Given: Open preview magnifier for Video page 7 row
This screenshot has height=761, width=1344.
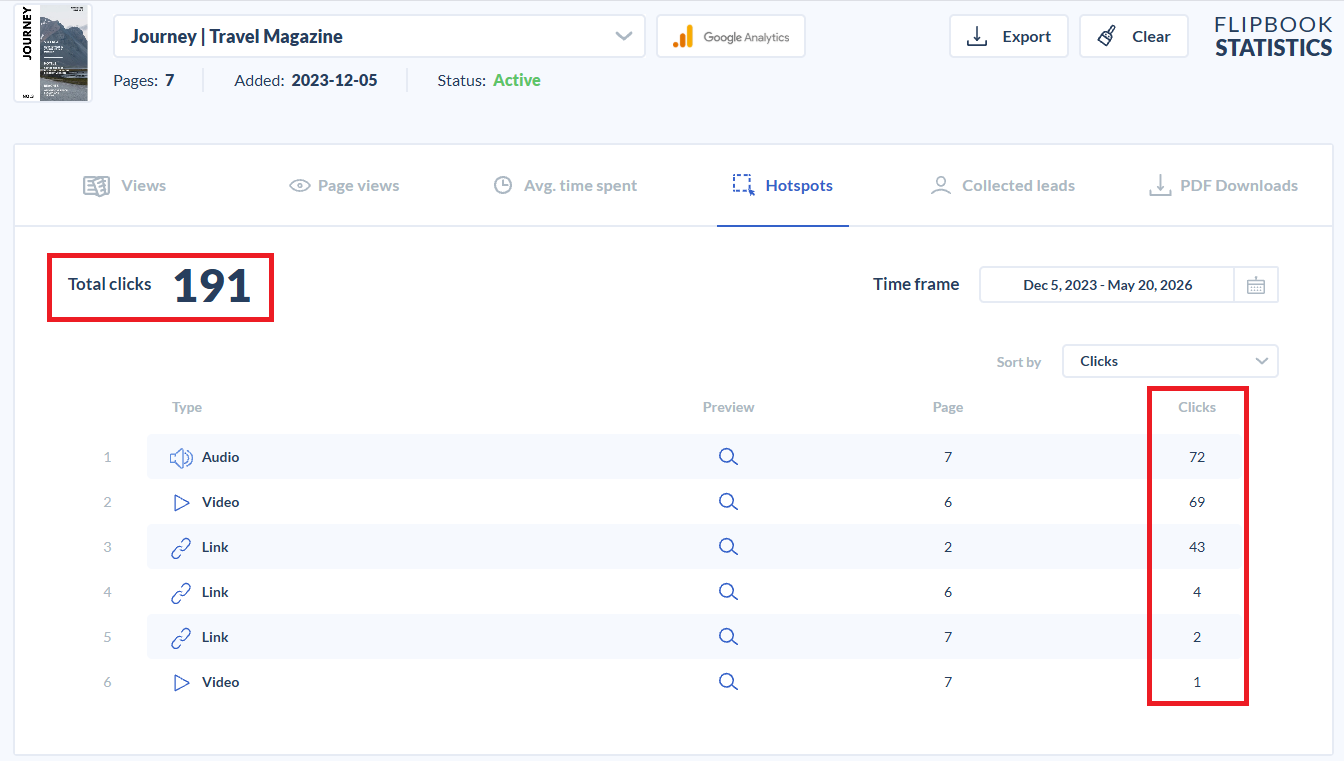Looking at the screenshot, I should [x=728, y=682].
